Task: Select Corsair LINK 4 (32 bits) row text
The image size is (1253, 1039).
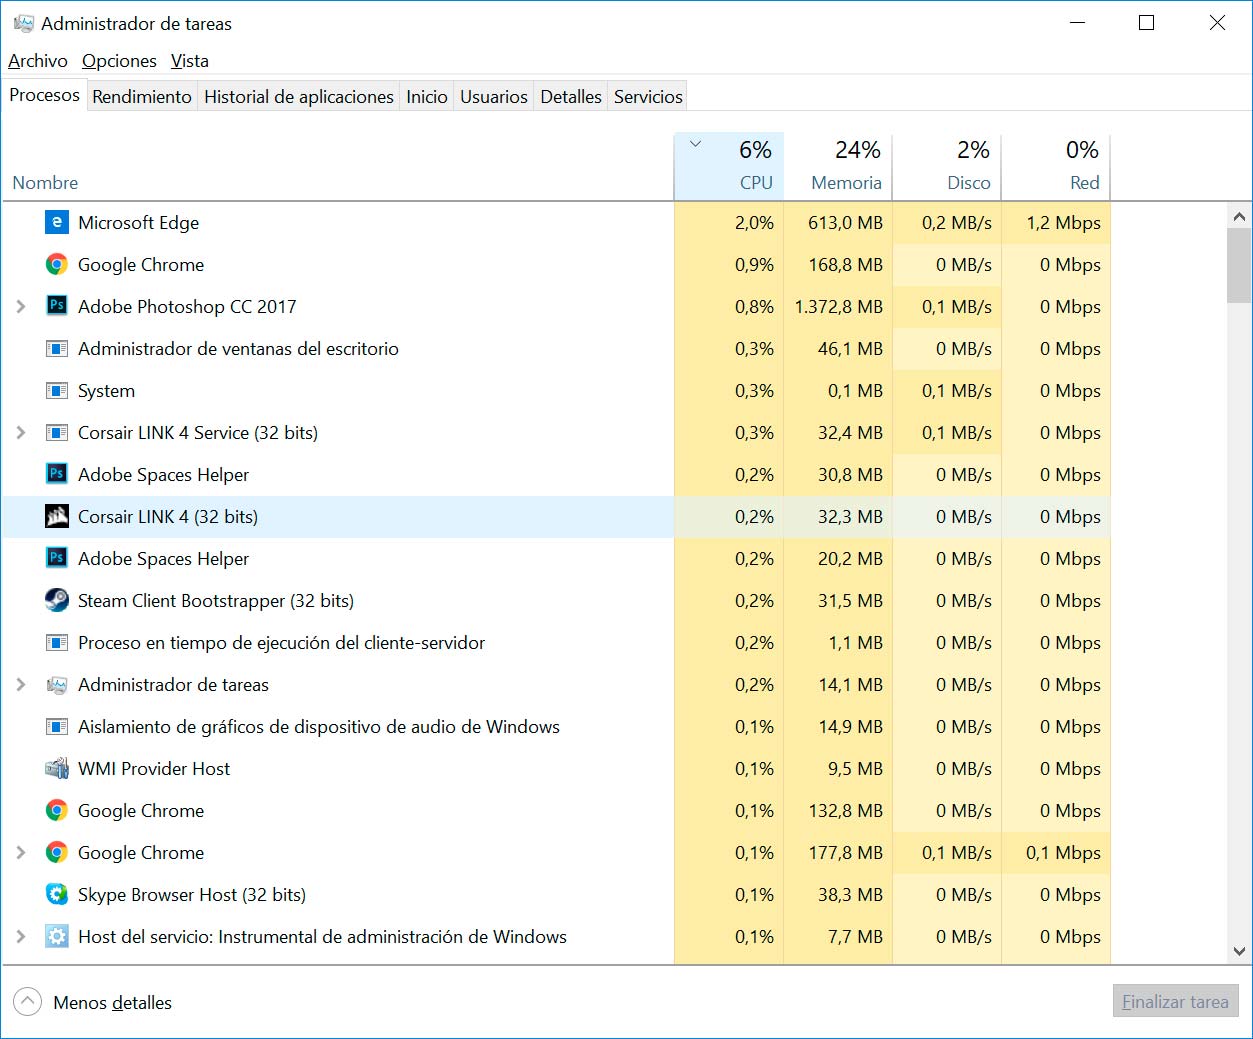Action: coord(168,516)
